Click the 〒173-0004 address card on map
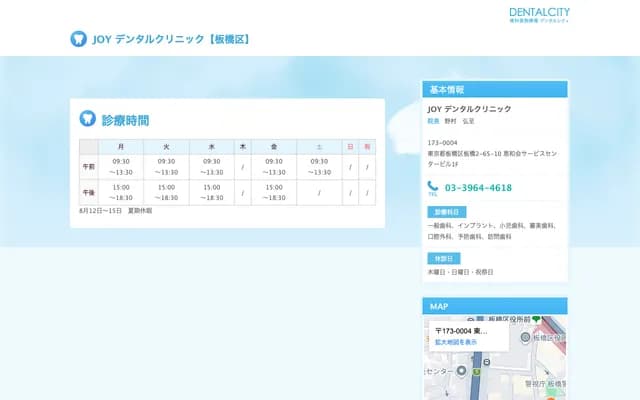The width and height of the screenshot is (640, 400). (469, 336)
